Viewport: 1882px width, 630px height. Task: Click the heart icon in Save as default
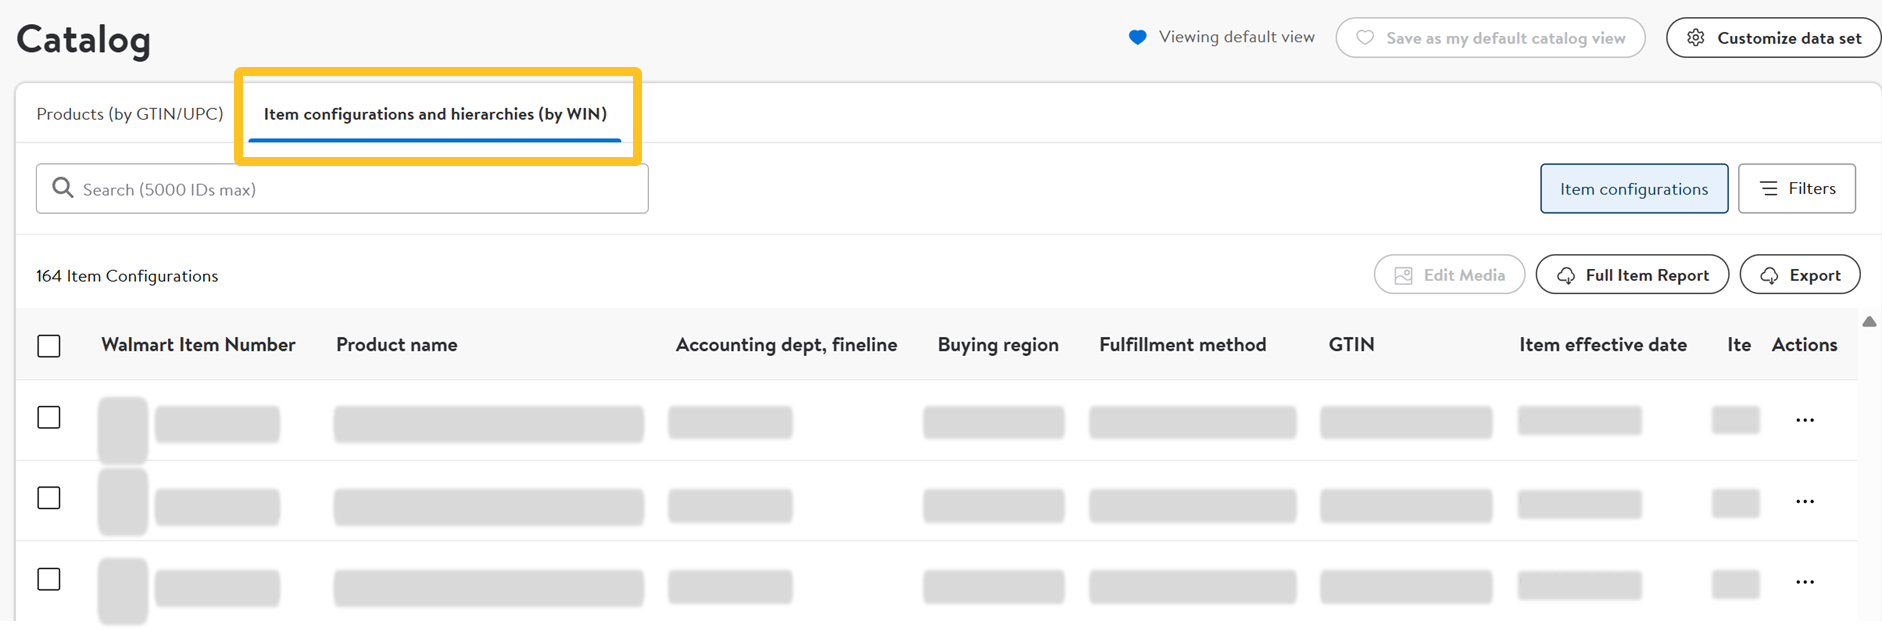[x=1365, y=38]
